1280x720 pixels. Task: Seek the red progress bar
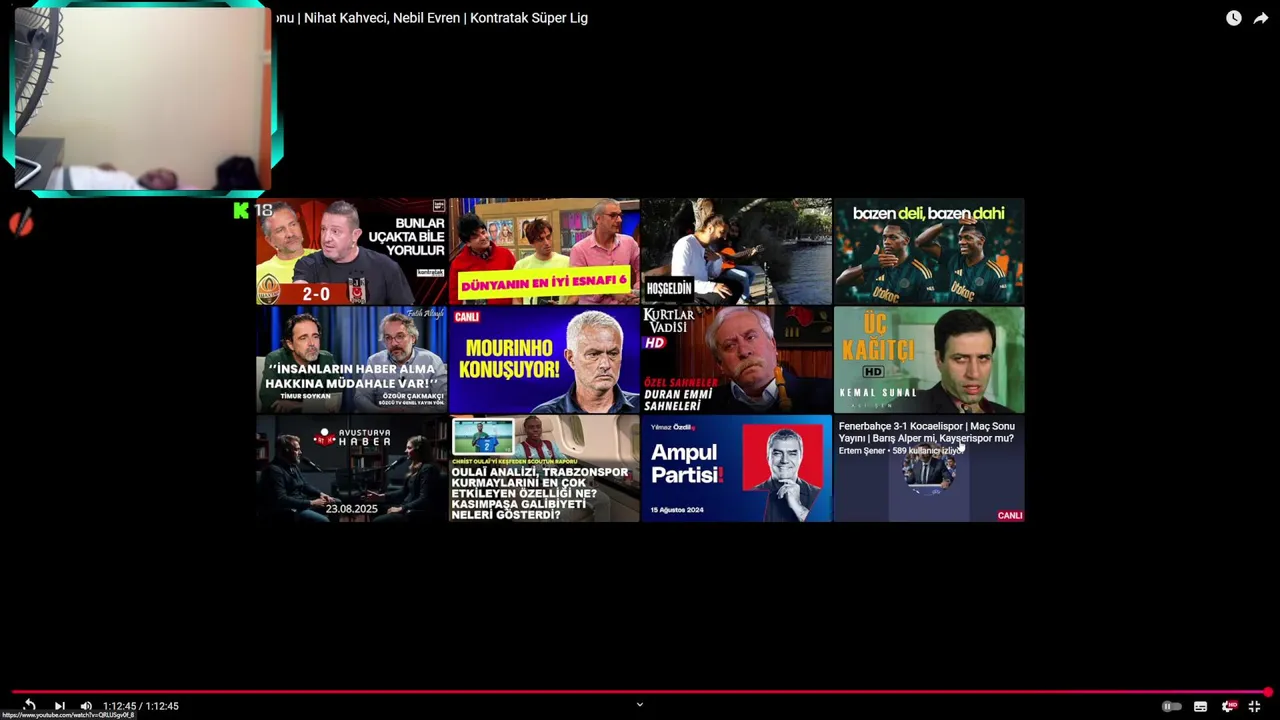point(640,692)
